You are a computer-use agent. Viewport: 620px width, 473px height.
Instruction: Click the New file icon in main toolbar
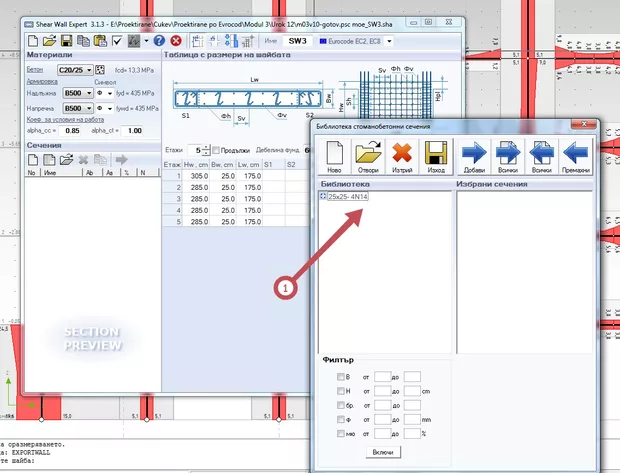point(33,41)
